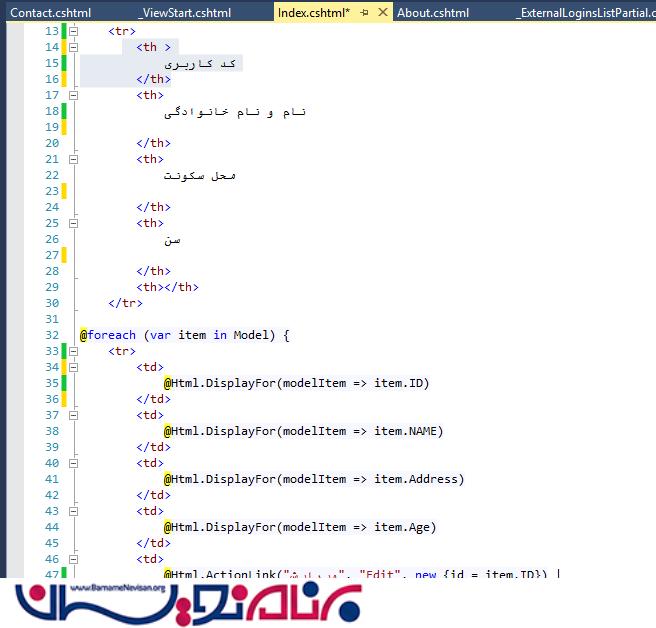Screen dimensions: 656x628
Task: Pin the Index.cshtml tab
Action: [x=365, y=13]
